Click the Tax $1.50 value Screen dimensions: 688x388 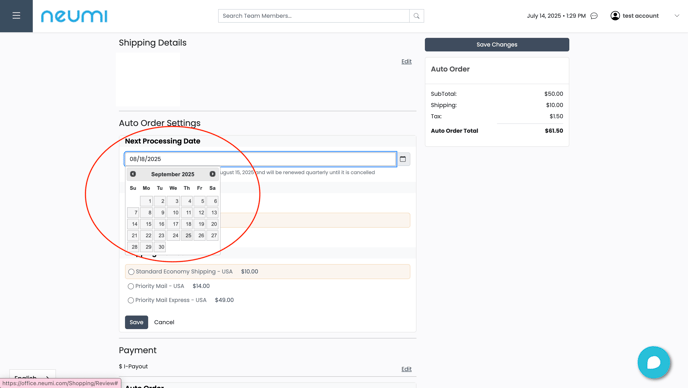tap(556, 116)
